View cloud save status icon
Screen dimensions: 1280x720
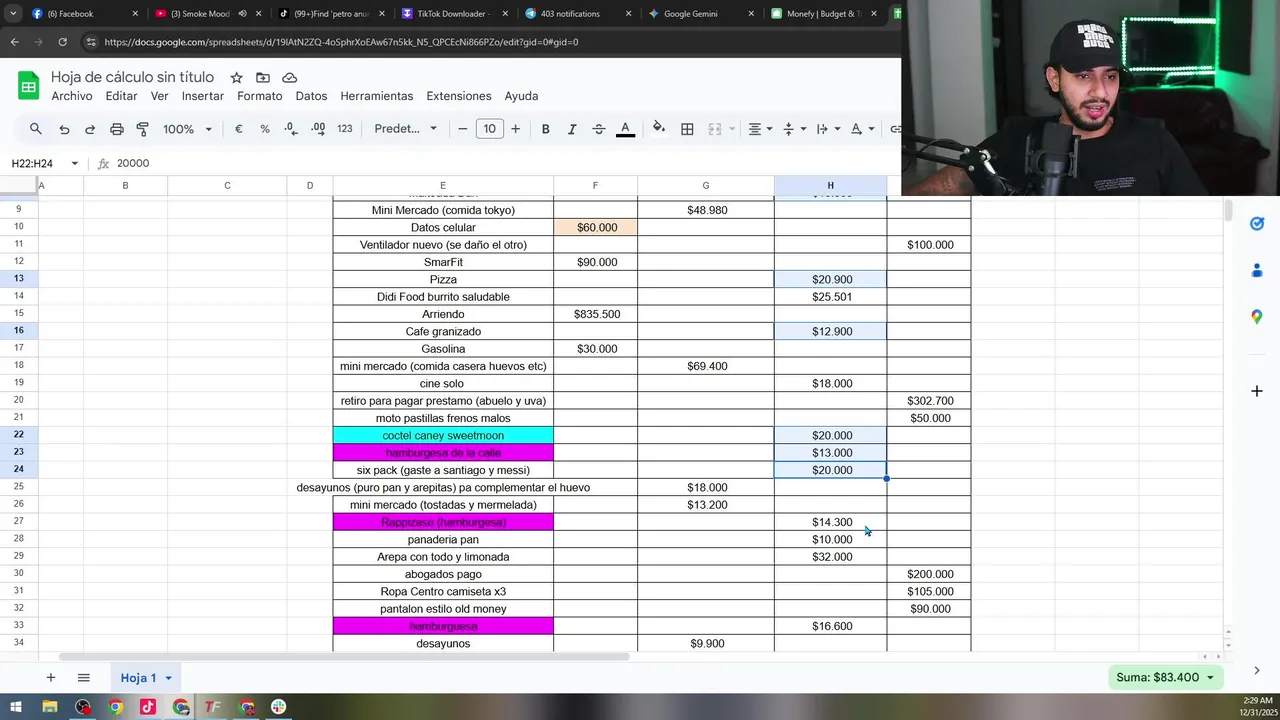tap(290, 77)
